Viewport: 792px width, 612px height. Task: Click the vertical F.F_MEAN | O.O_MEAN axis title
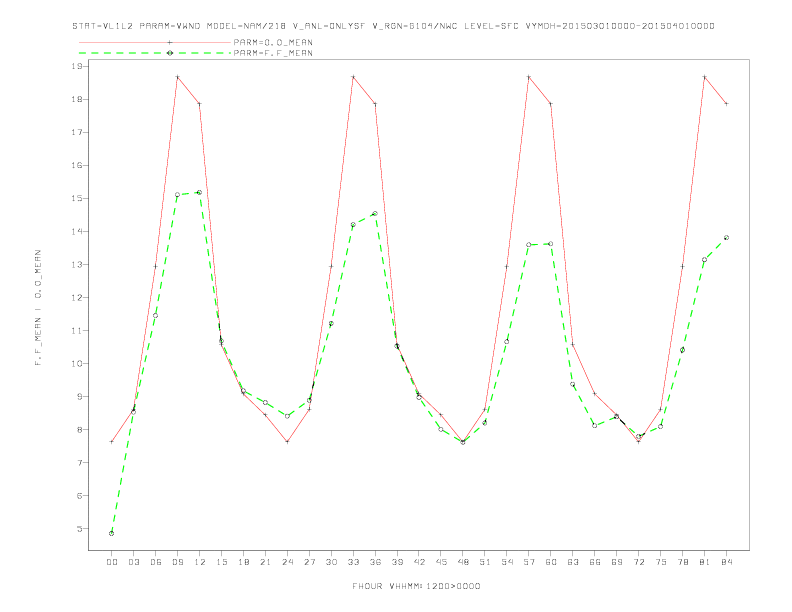(38, 308)
